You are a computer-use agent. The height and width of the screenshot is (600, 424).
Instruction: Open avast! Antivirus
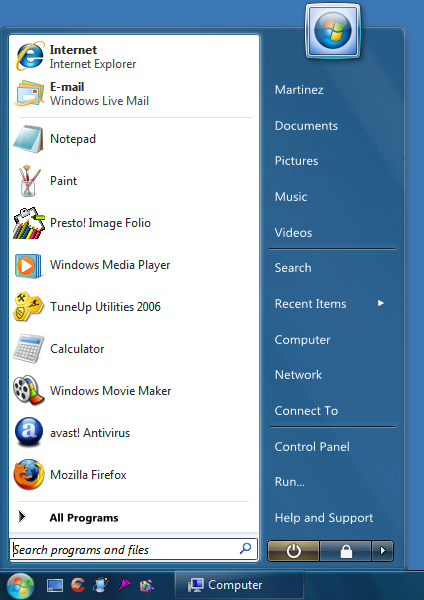[x=134, y=433]
